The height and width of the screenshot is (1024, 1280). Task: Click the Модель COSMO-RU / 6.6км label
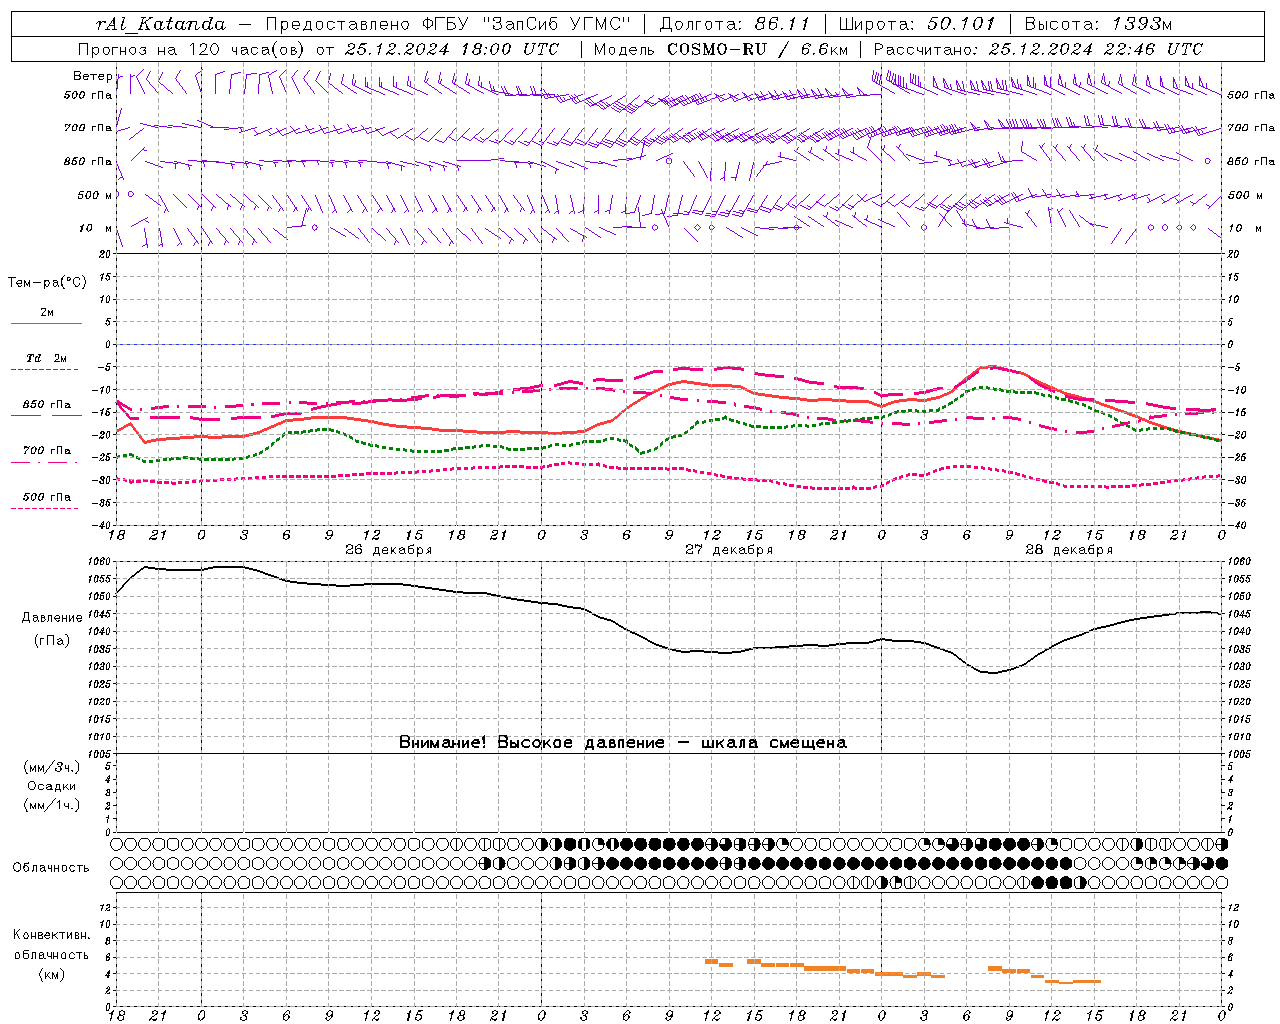pos(721,49)
